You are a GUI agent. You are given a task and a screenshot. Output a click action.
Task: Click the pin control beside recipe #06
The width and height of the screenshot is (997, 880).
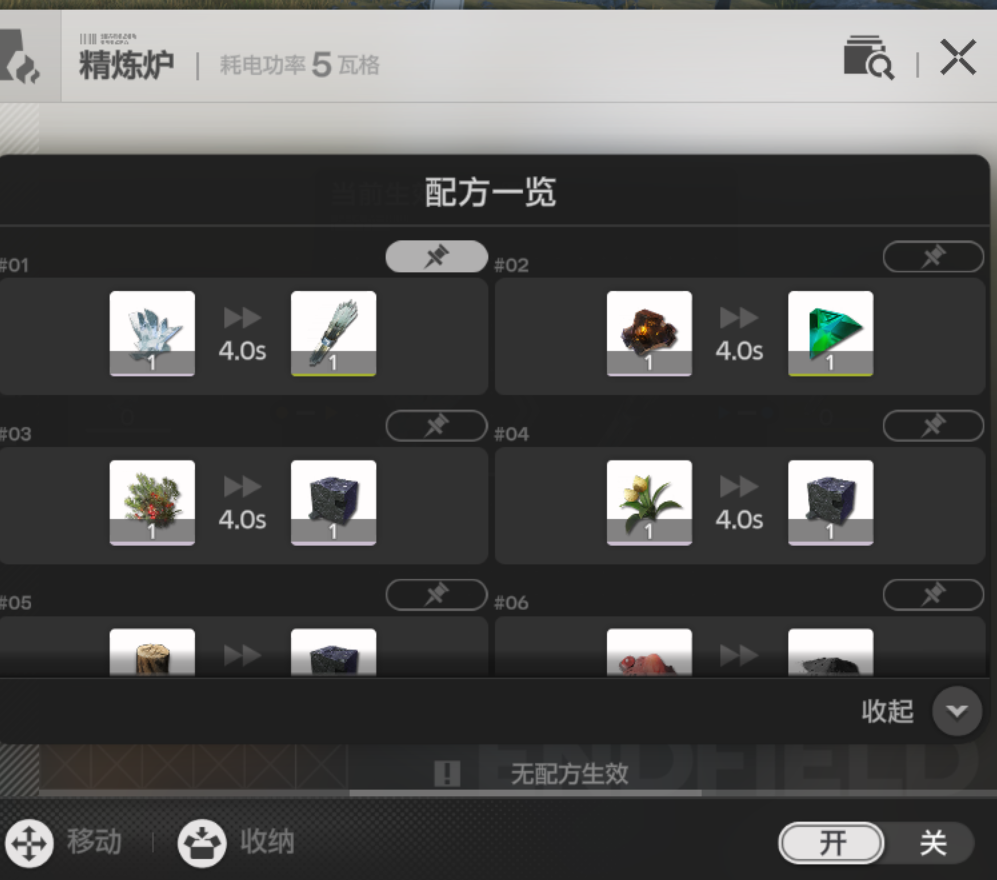(x=932, y=594)
